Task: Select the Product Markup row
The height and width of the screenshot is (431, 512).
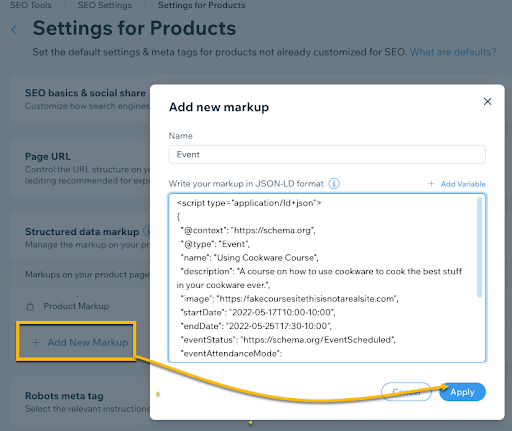Action: [x=80, y=306]
